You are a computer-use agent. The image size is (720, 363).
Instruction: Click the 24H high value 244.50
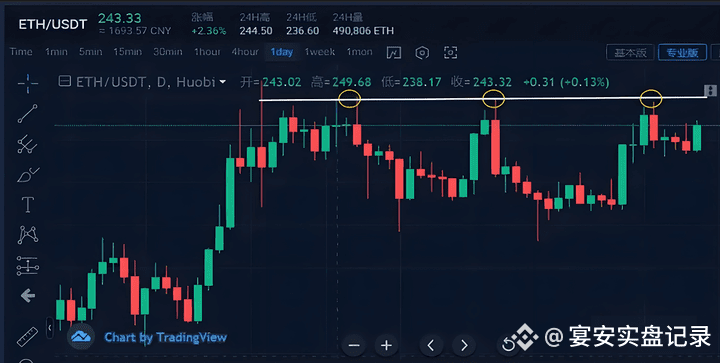256,31
